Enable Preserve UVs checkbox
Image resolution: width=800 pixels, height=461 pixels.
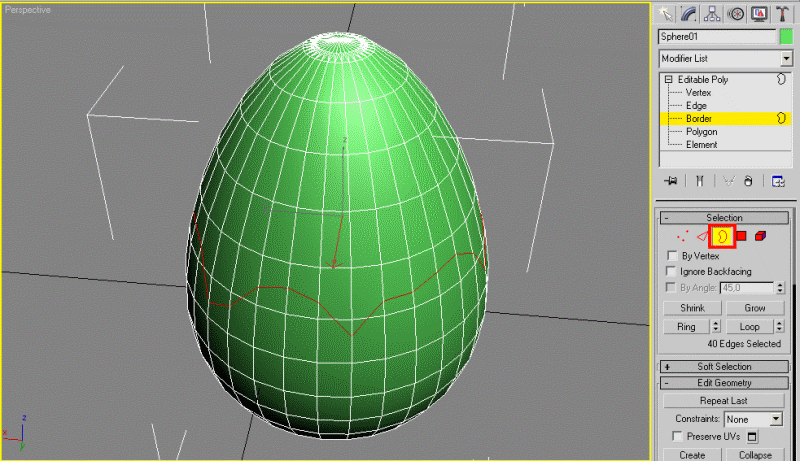(677, 436)
